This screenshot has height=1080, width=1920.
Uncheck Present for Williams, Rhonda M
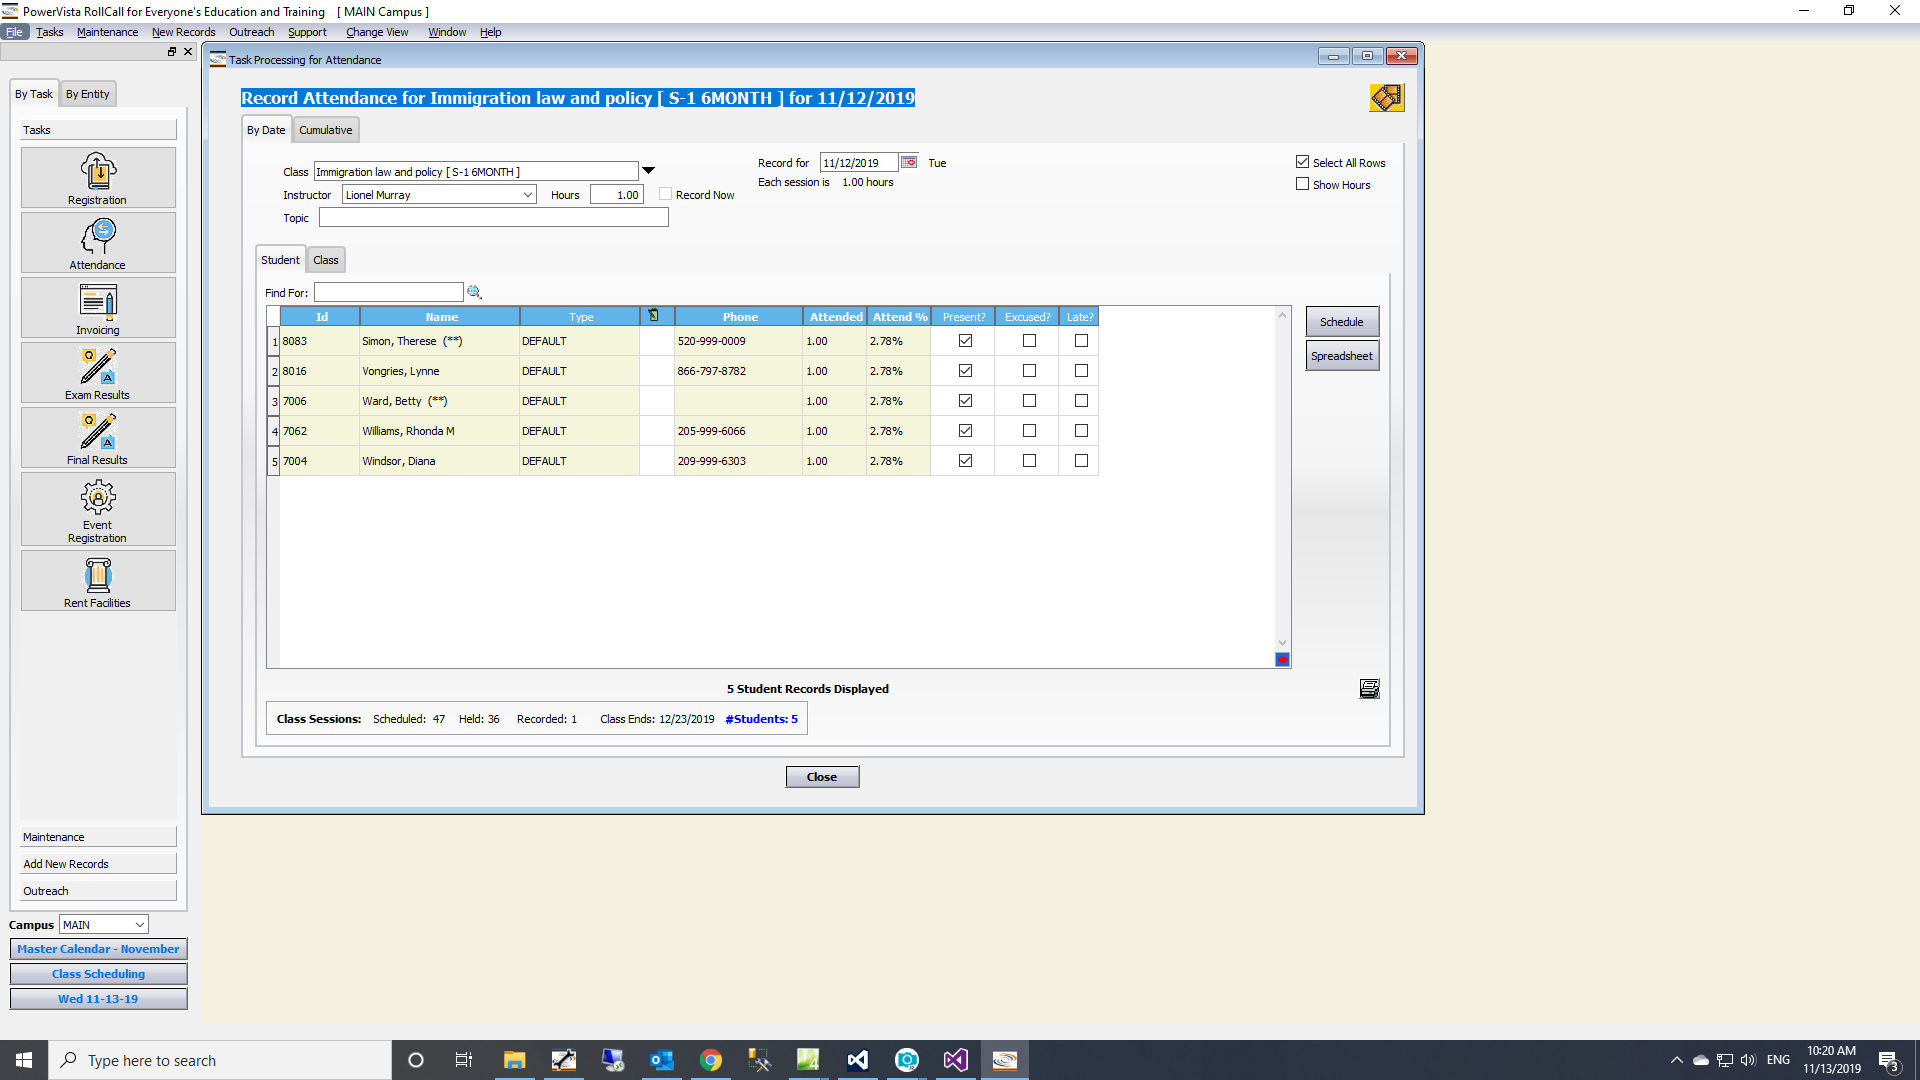click(965, 431)
